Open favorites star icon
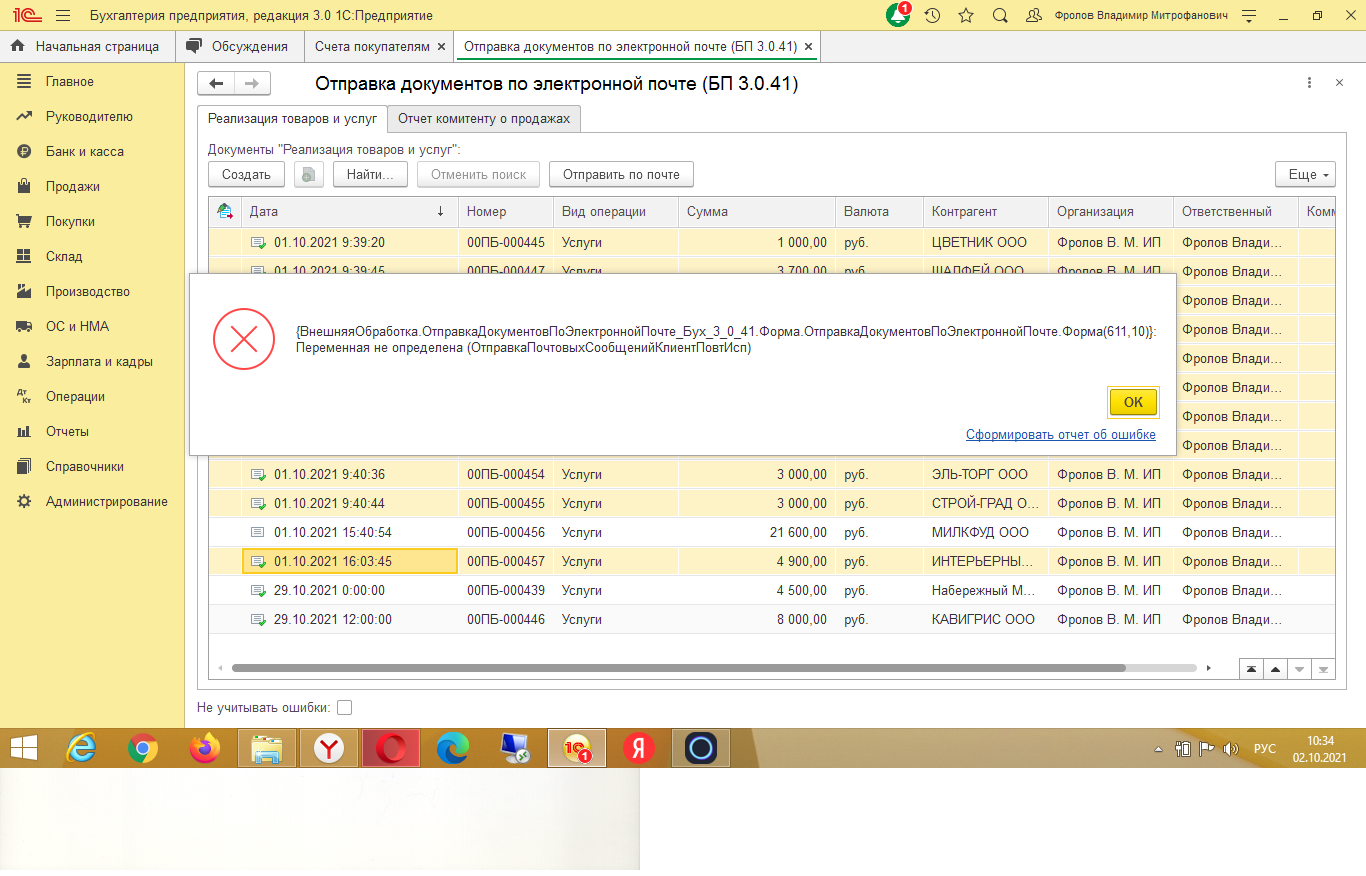This screenshot has height=876, width=1366. (966, 16)
